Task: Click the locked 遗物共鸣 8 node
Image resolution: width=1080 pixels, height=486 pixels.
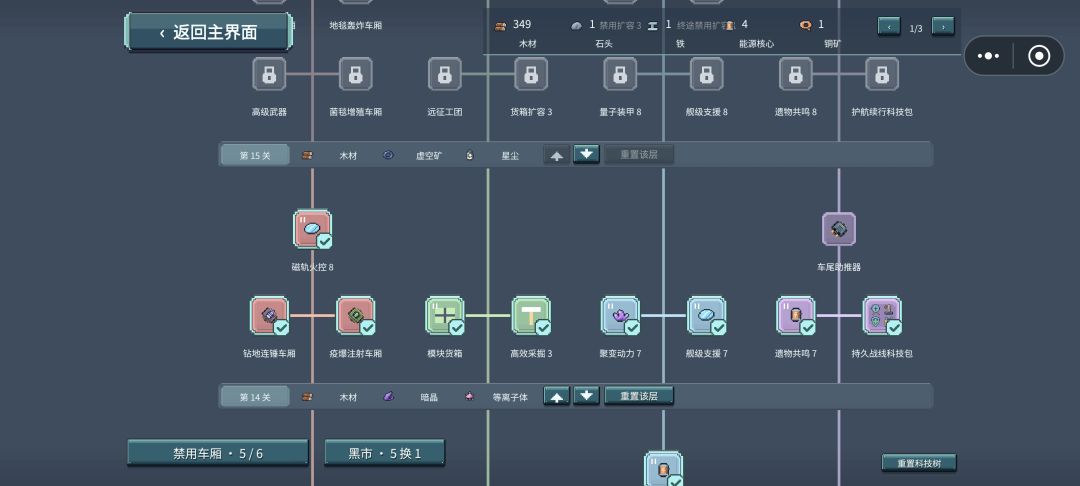Action: pos(796,74)
